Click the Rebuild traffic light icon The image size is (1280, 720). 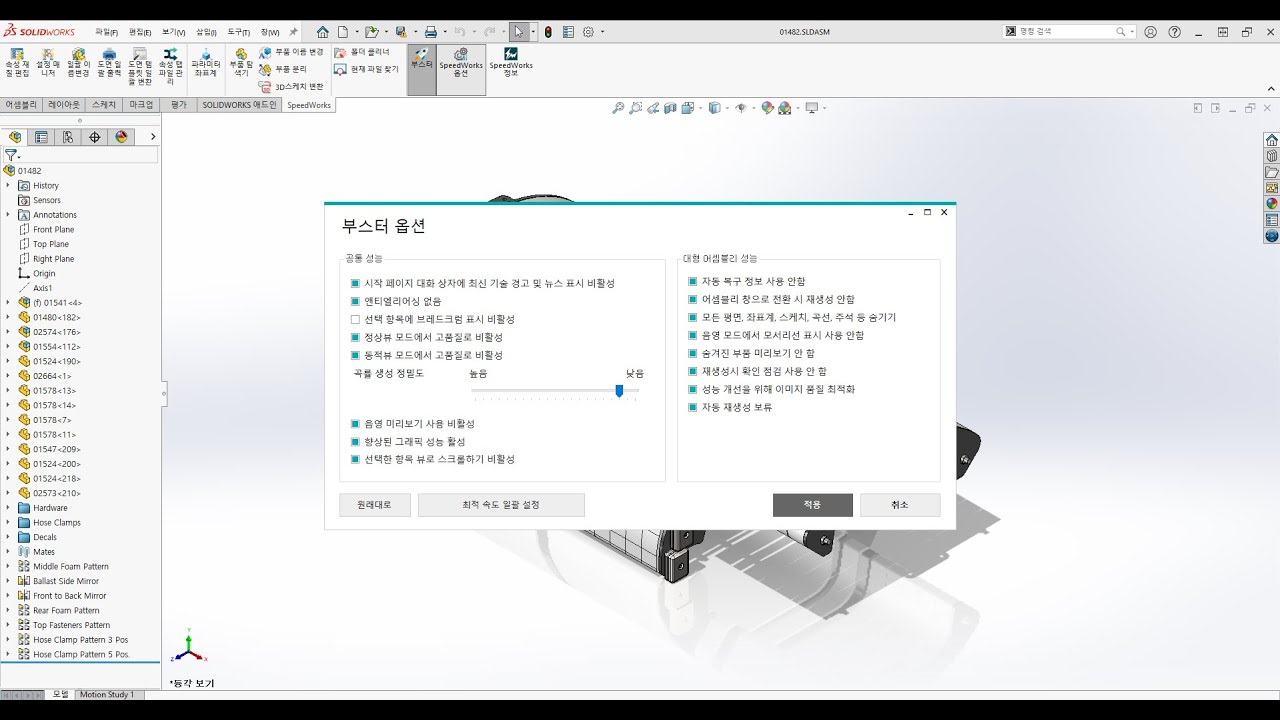(547, 32)
